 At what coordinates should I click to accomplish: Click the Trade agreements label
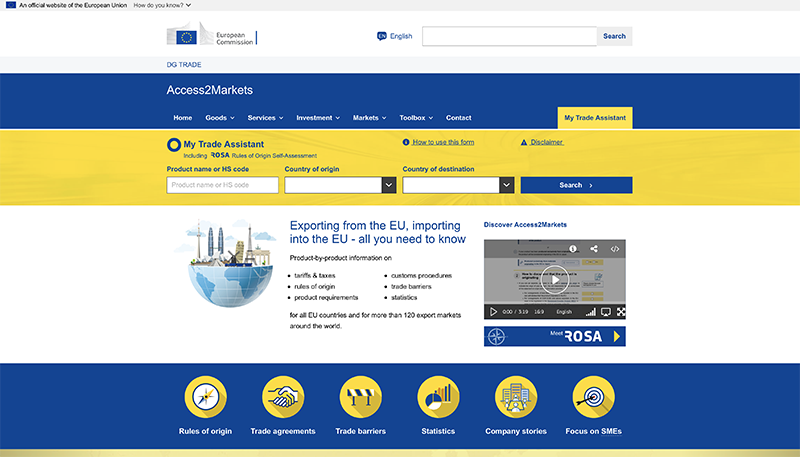pyautogui.click(x=283, y=431)
